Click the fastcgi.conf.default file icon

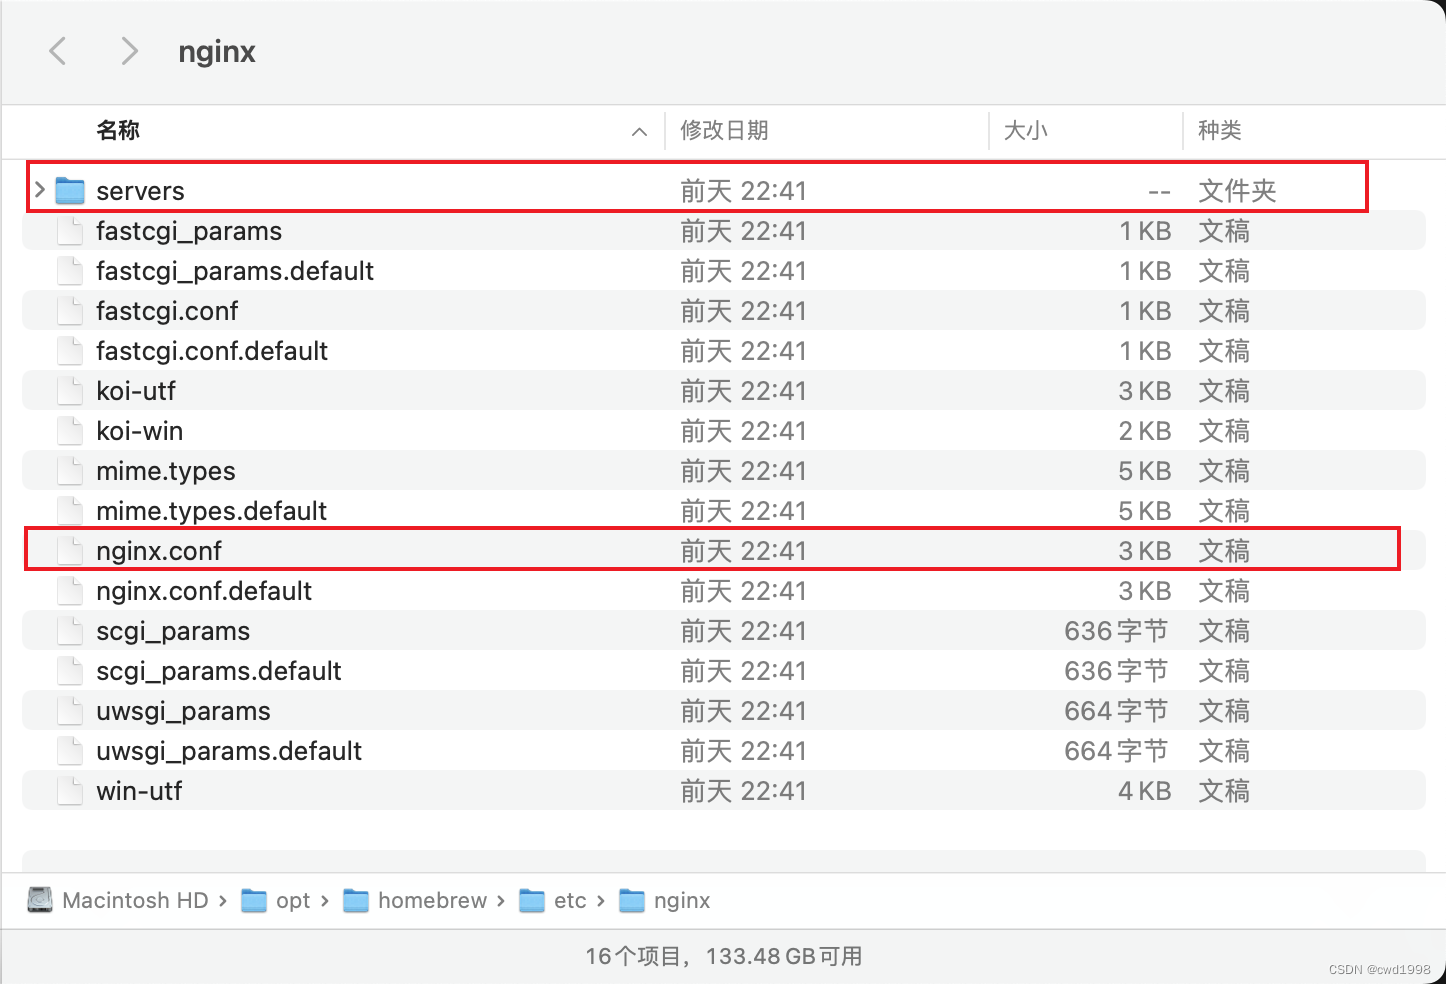pyautogui.click(x=70, y=351)
